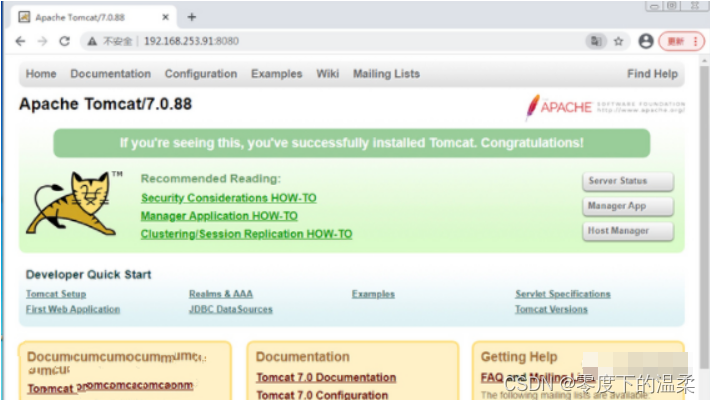Click the Getting Help heading
This screenshot has height=403, width=710.
[519, 357]
